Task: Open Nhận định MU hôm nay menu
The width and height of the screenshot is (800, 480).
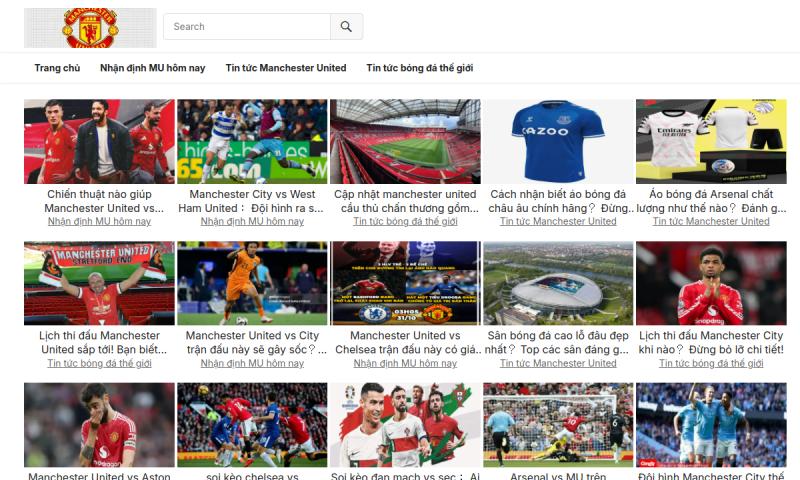Action: [152, 68]
